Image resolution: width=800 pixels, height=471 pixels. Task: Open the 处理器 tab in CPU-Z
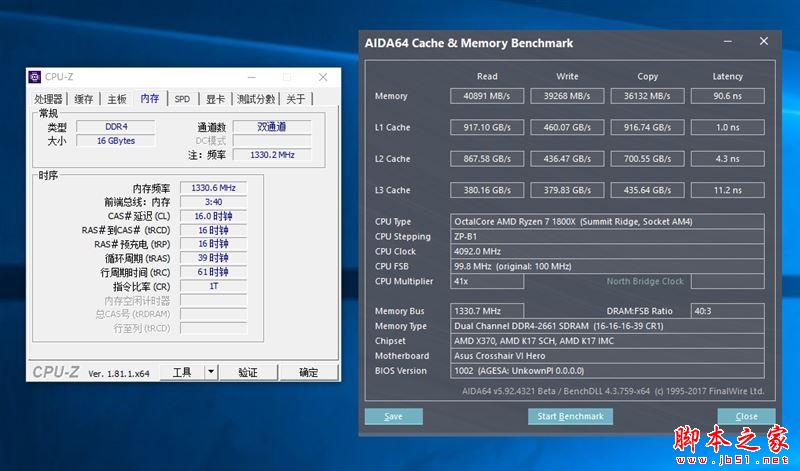(48, 99)
